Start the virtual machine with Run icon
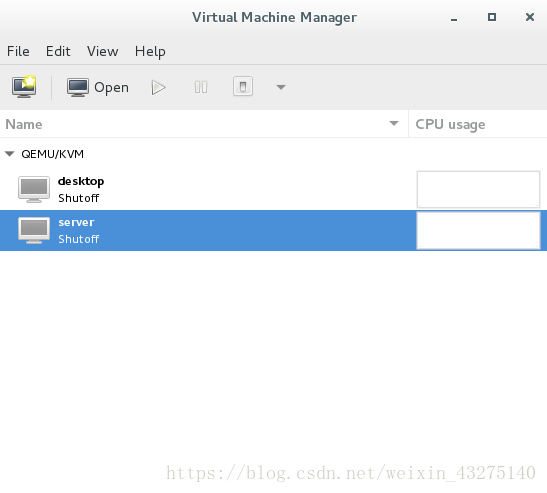The width and height of the screenshot is (547, 493). point(158,87)
